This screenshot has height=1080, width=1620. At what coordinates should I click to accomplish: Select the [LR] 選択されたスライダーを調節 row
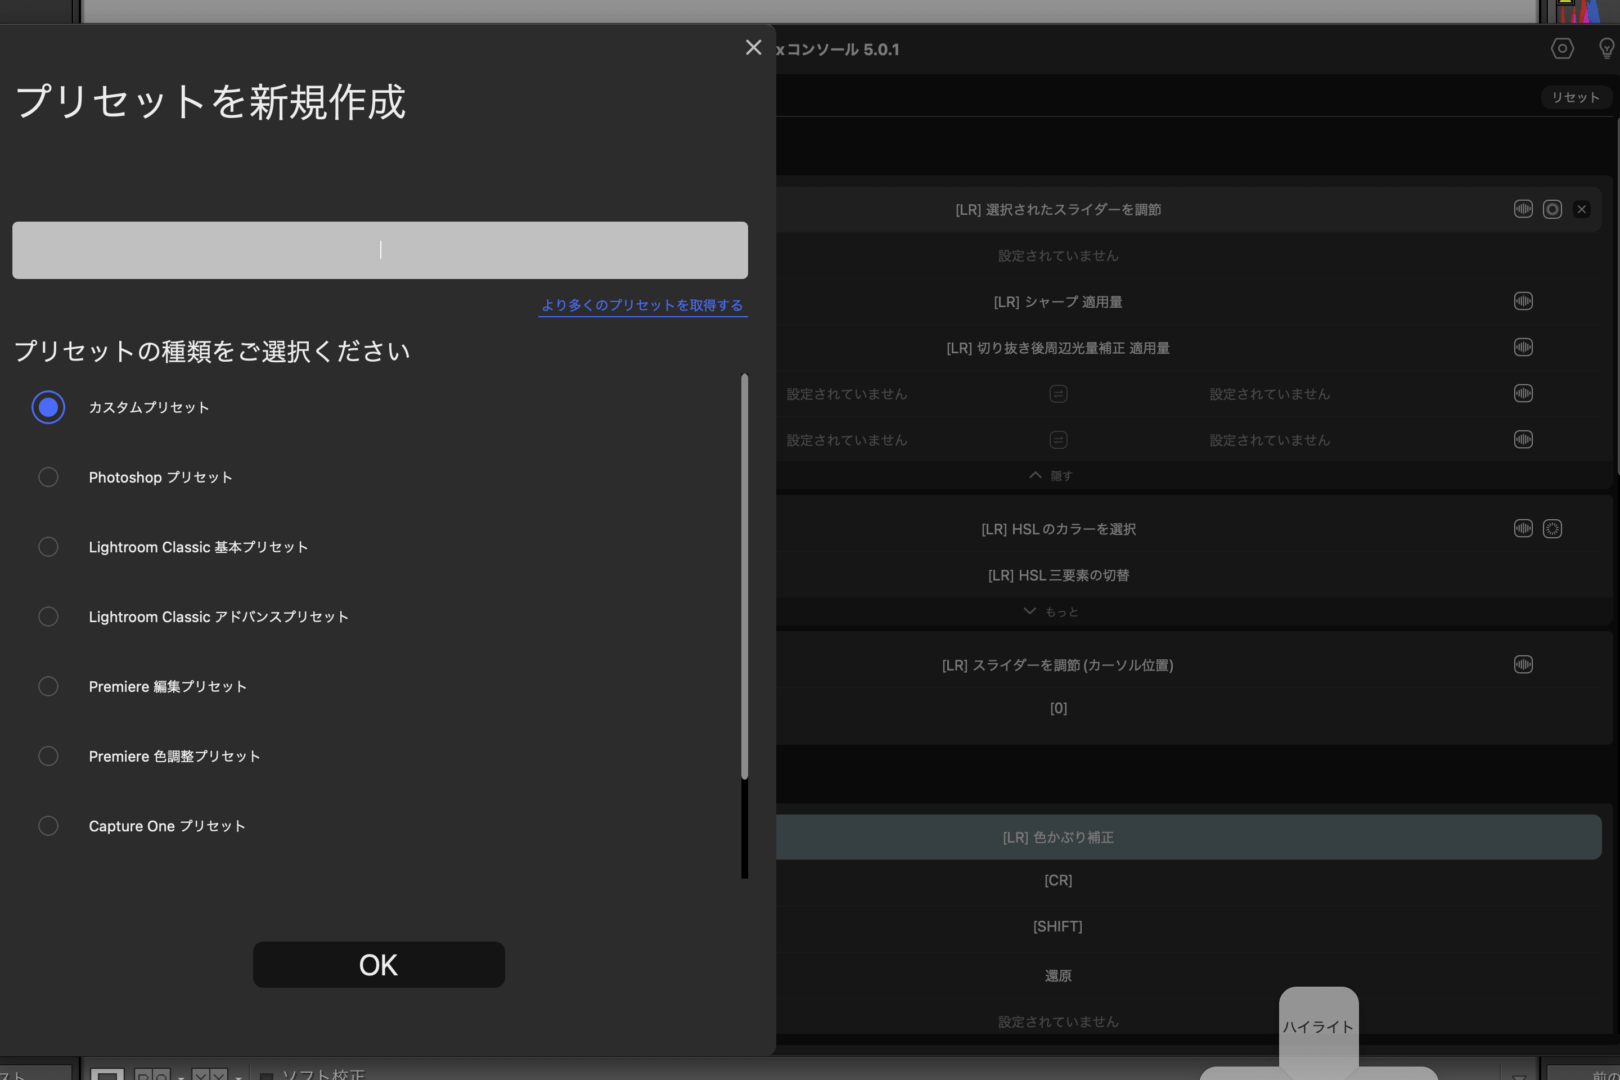click(x=1058, y=210)
